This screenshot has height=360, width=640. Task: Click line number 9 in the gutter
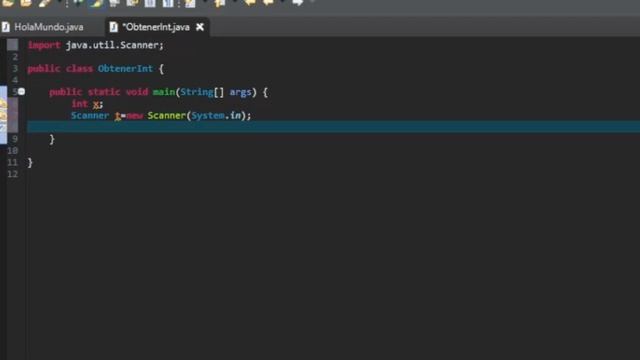pyautogui.click(x=15, y=139)
